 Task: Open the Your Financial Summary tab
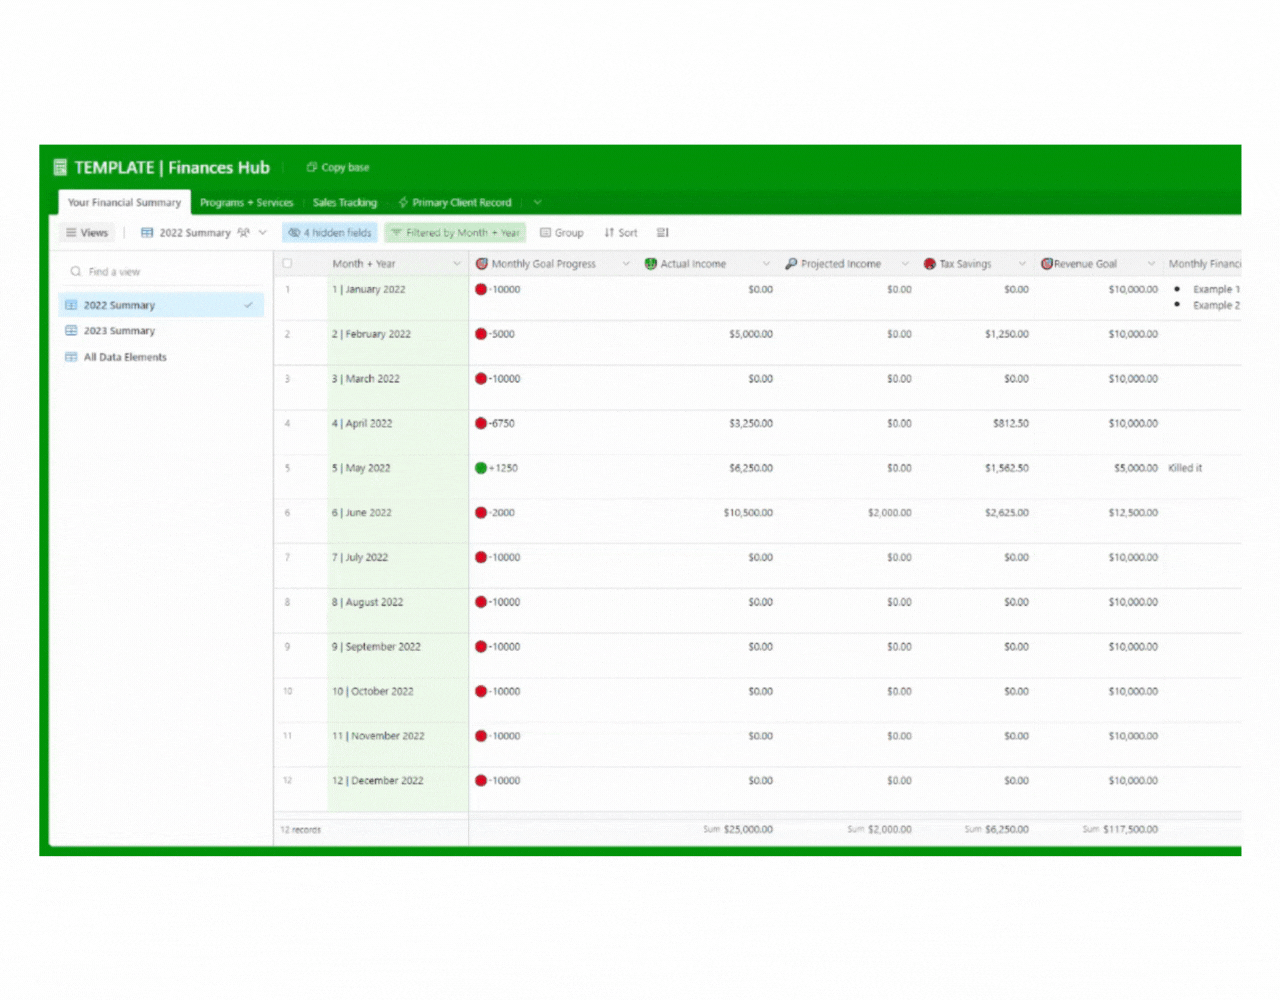[x=124, y=202]
